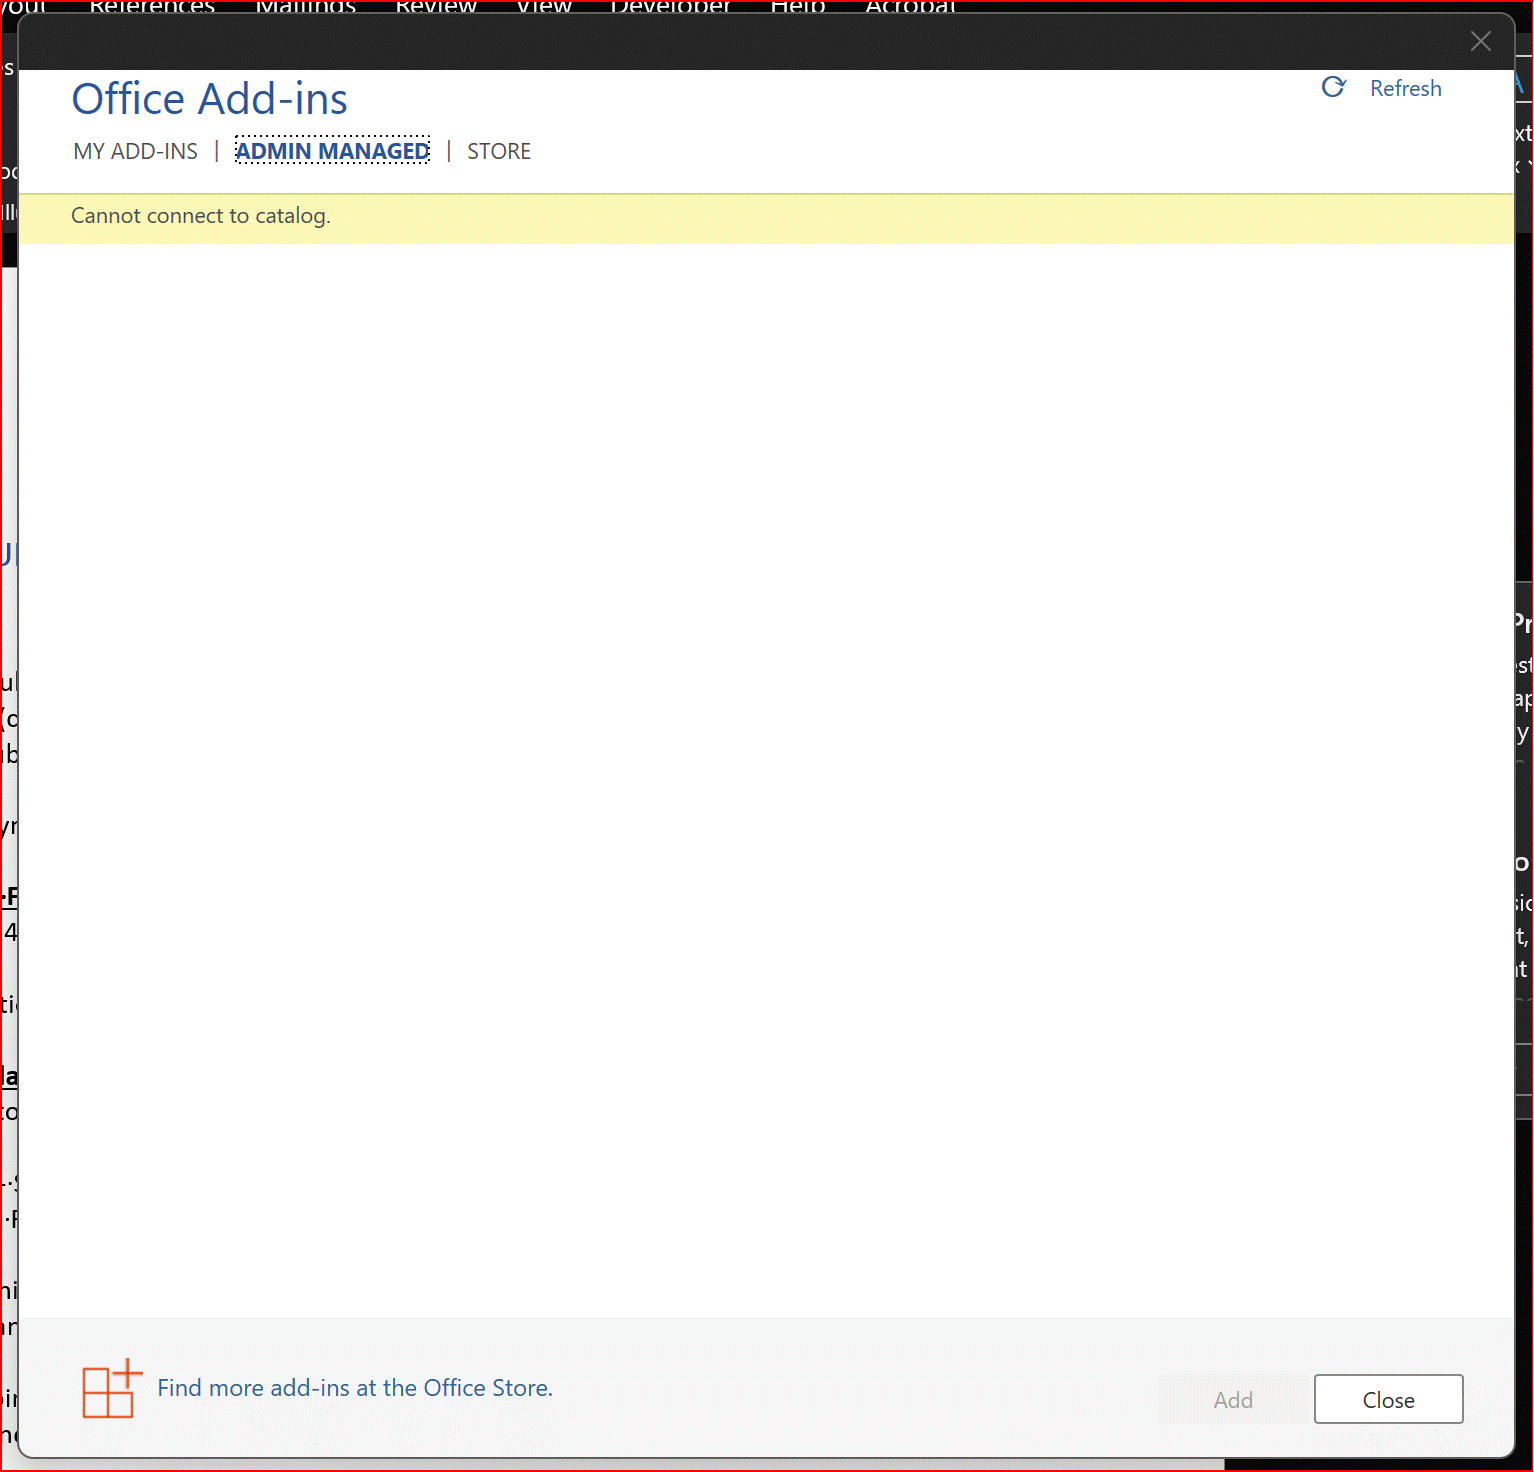Viewport: 1534px width, 1472px height.
Task: Switch to the MY ADD-INS tab
Action: click(x=135, y=151)
